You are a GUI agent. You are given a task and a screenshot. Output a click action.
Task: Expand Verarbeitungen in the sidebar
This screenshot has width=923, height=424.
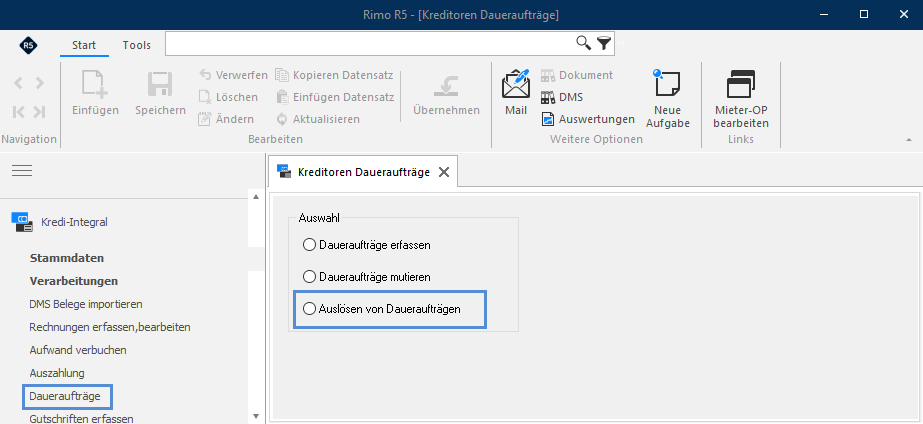(74, 281)
